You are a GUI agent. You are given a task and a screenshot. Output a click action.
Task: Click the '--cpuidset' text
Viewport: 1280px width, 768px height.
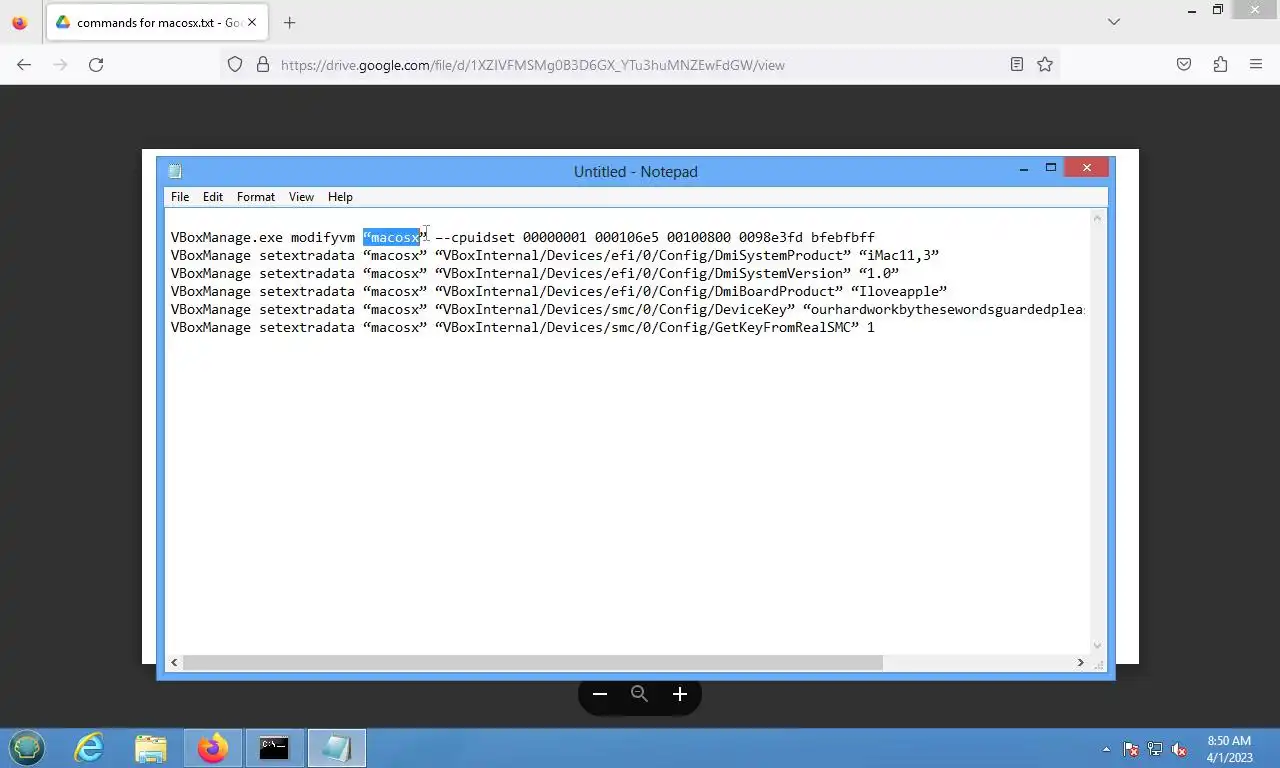(x=475, y=237)
